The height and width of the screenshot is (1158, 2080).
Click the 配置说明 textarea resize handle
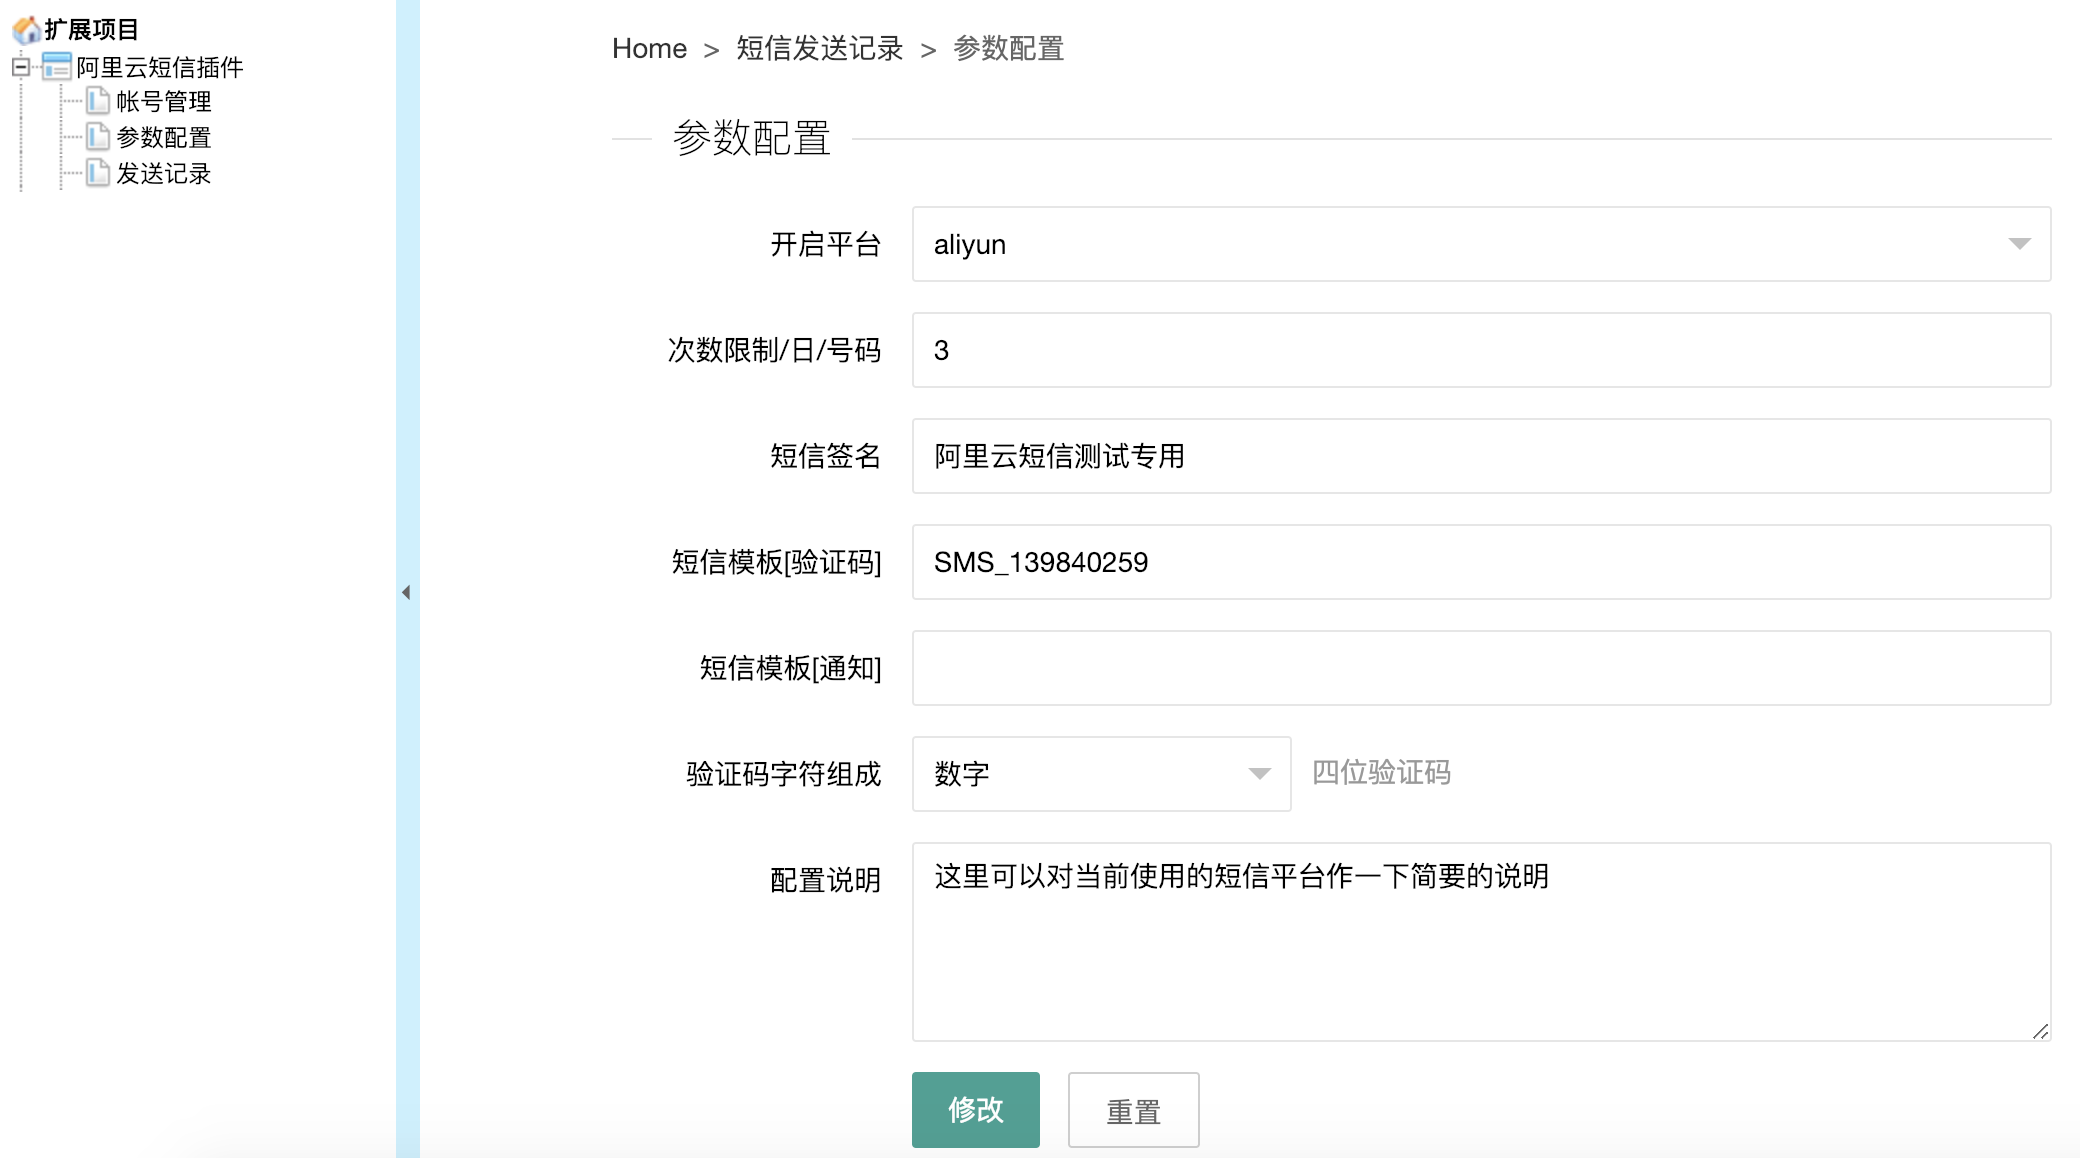pyautogui.click(x=2040, y=1031)
